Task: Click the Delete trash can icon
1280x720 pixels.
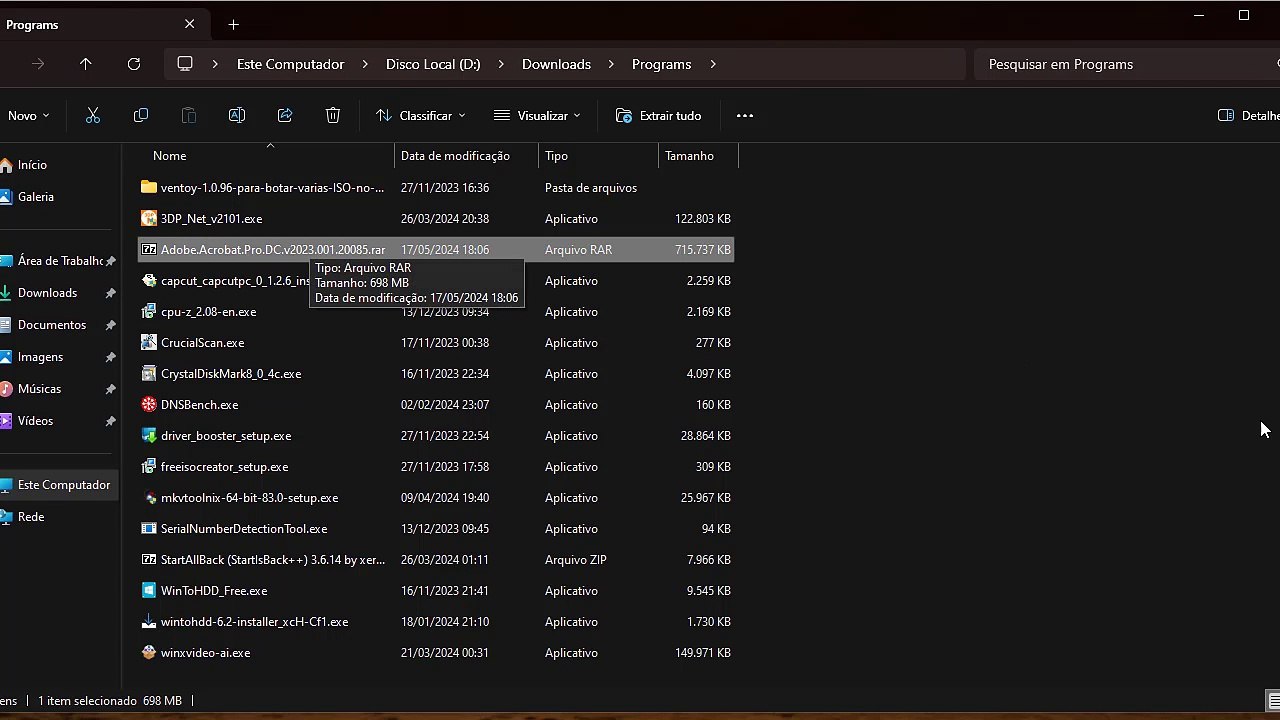Action: pos(333,116)
